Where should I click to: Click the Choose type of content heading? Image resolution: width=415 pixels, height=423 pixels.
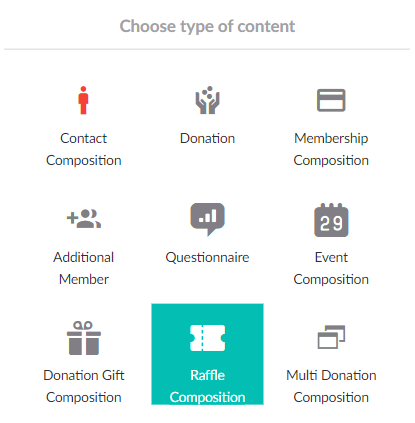[207, 26]
